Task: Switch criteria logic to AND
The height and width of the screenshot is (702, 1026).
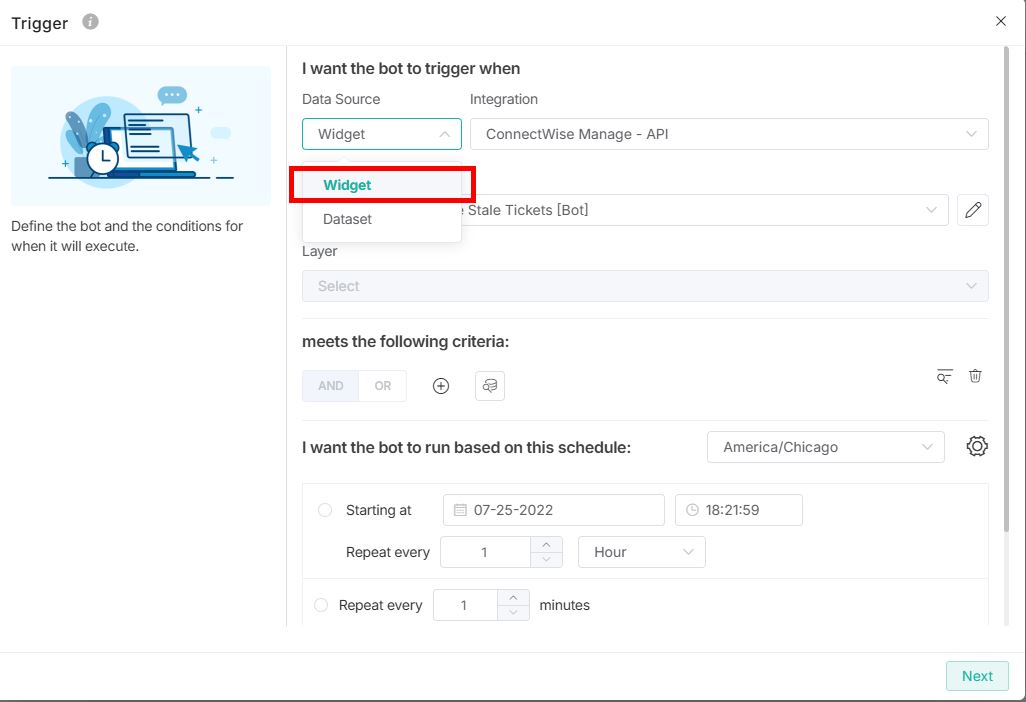Action: click(x=331, y=386)
